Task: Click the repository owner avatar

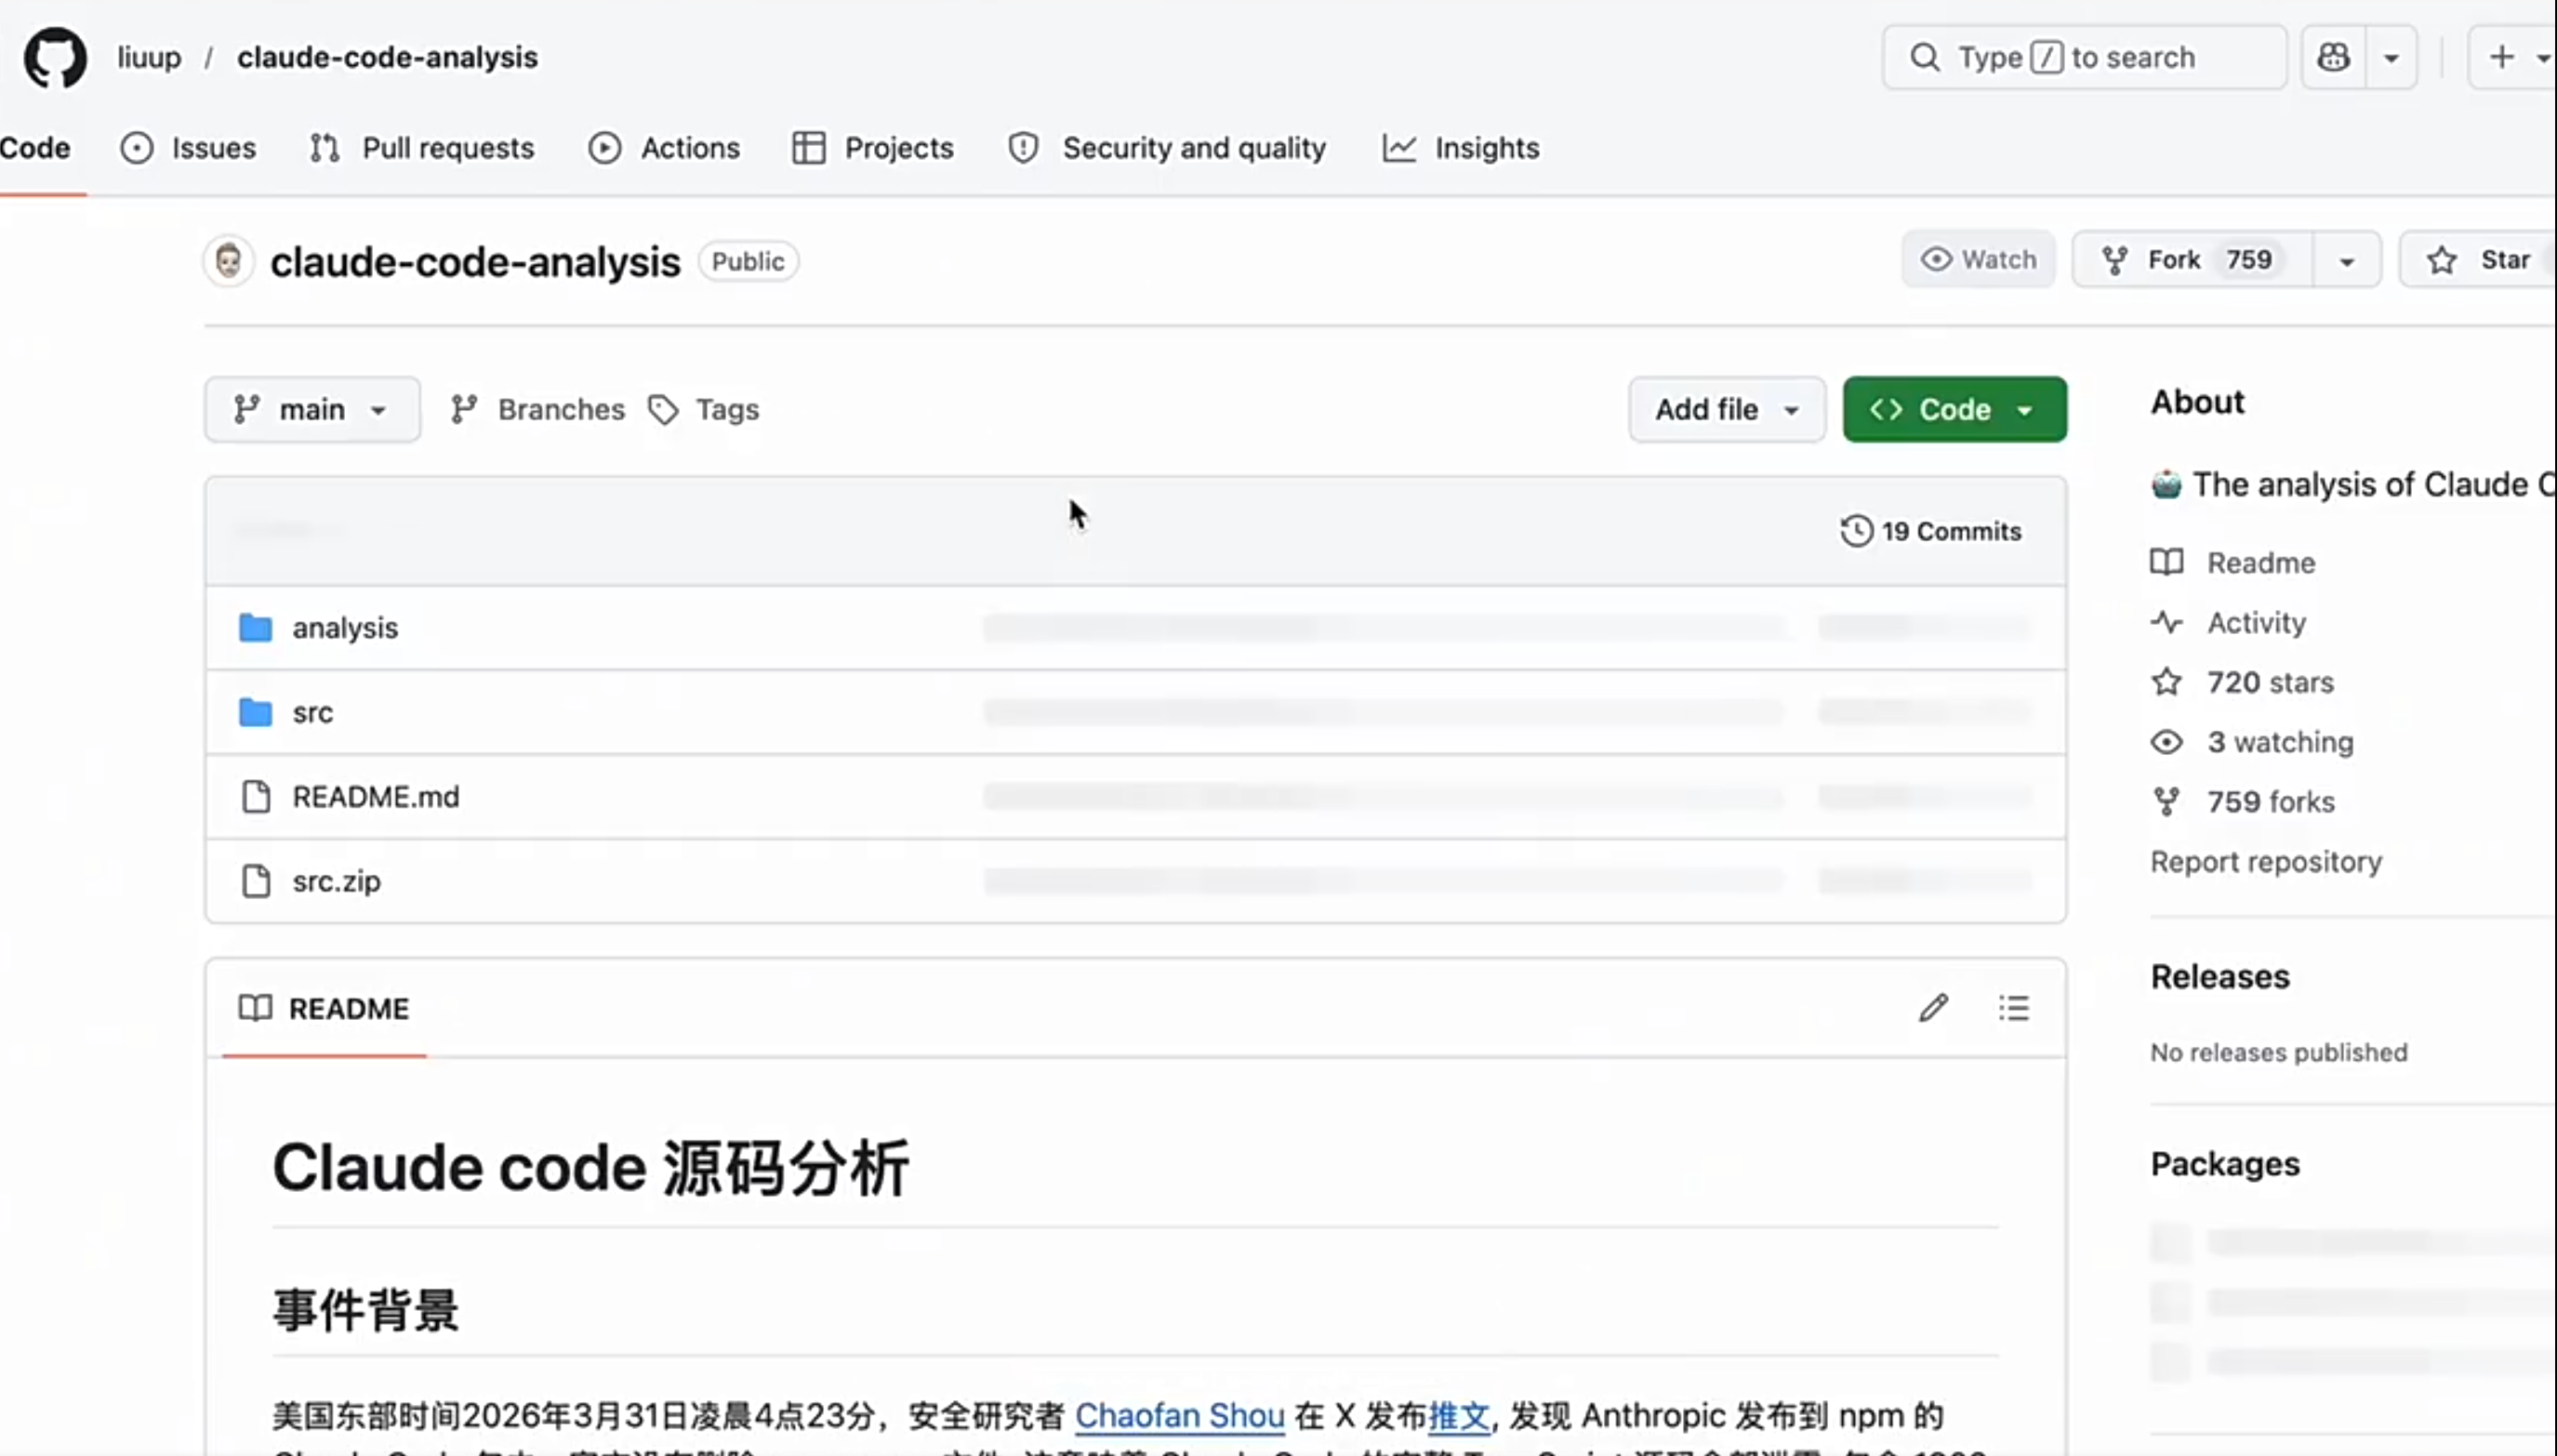Action: (229, 262)
